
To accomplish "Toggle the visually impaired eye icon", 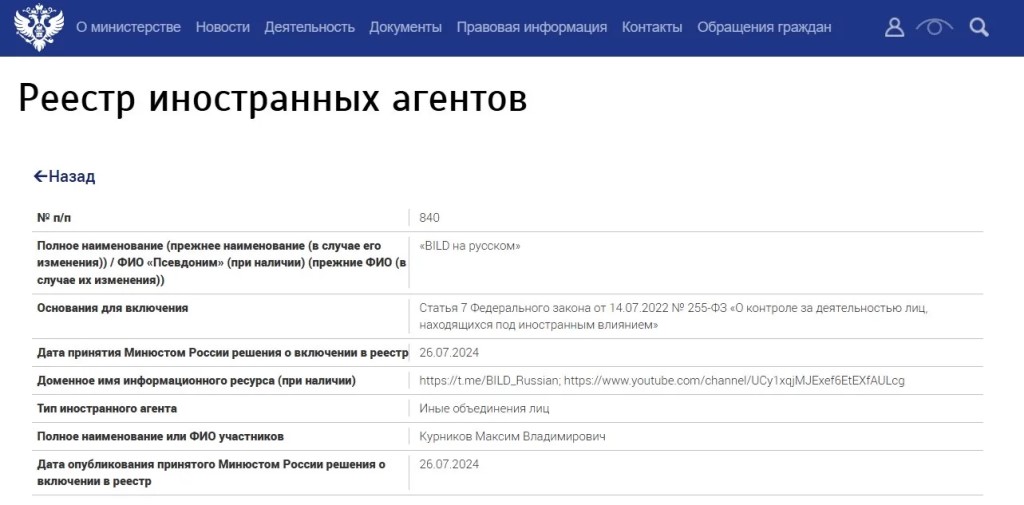I will pyautogui.click(x=935, y=27).
